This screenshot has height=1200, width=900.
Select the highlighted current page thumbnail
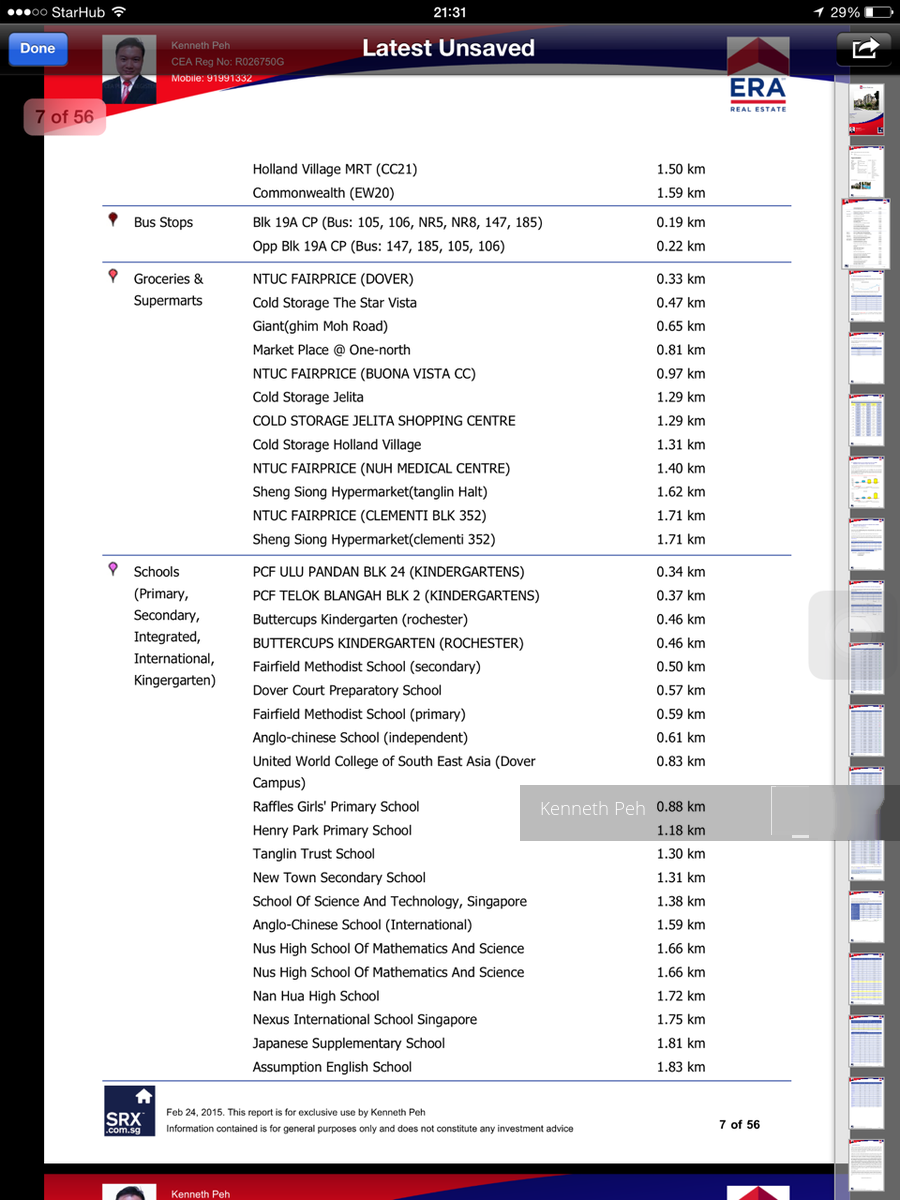point(866,233)
